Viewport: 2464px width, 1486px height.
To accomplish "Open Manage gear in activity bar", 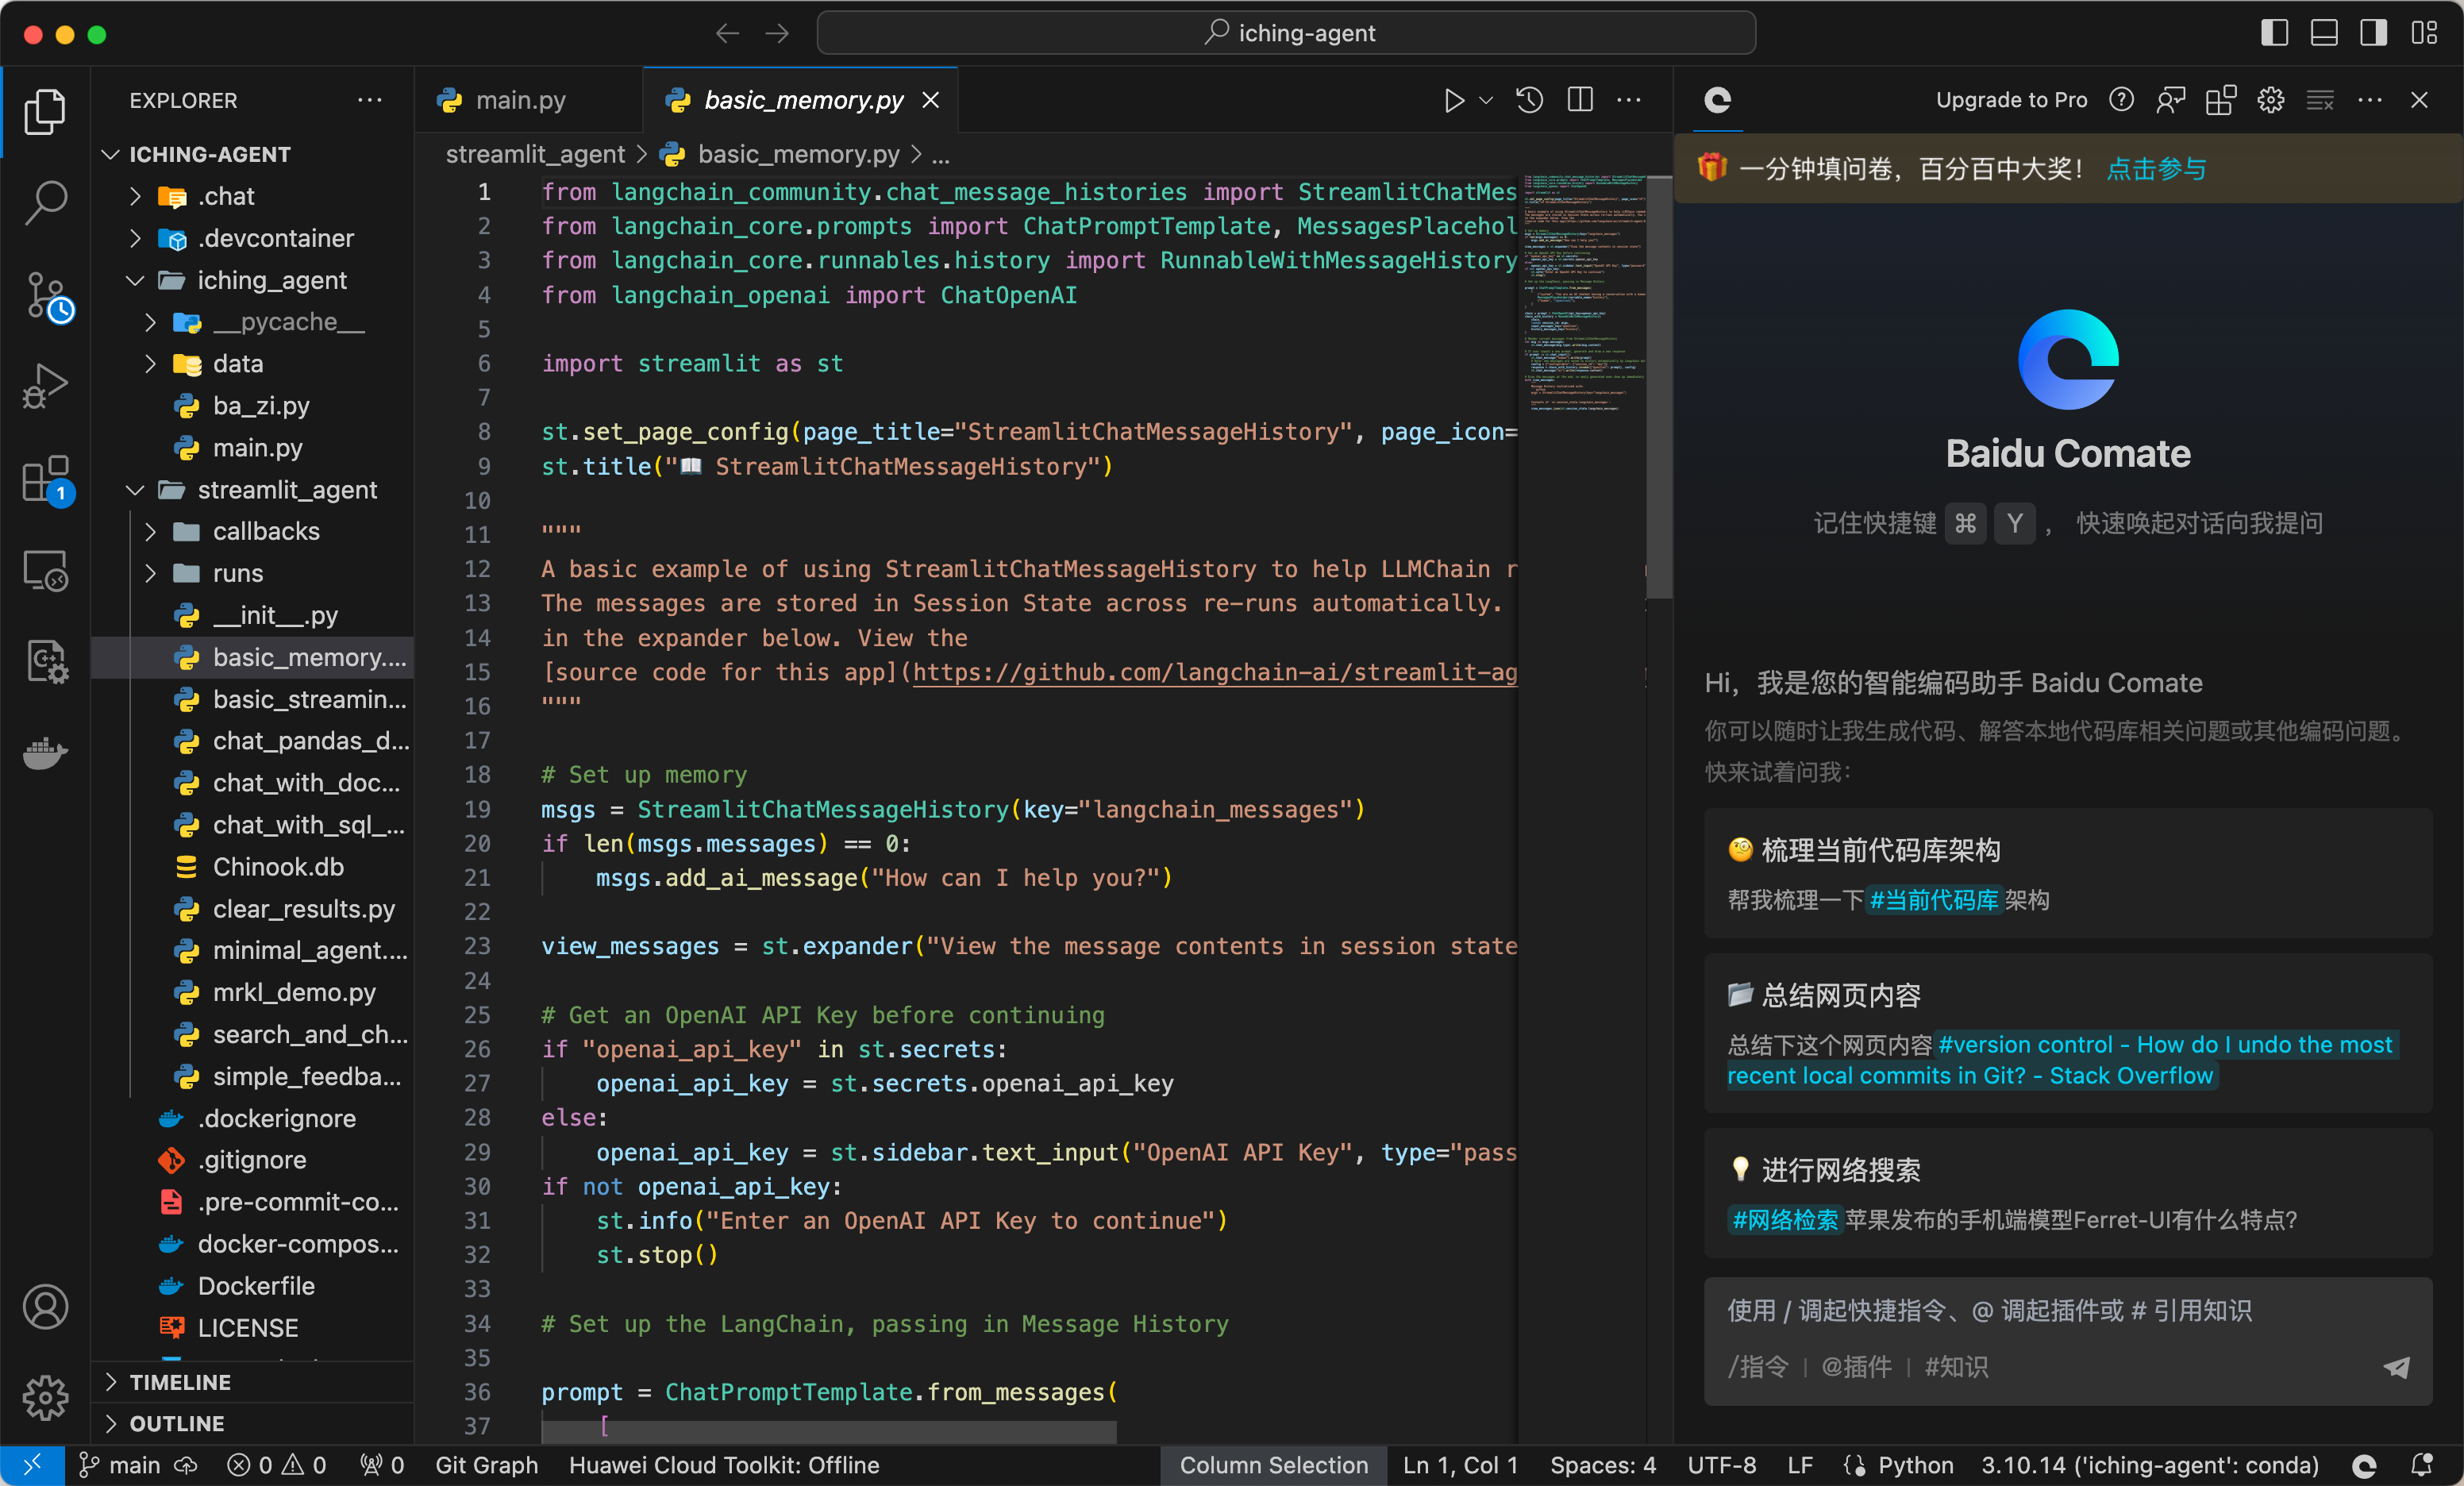I will coord(45,1397).
